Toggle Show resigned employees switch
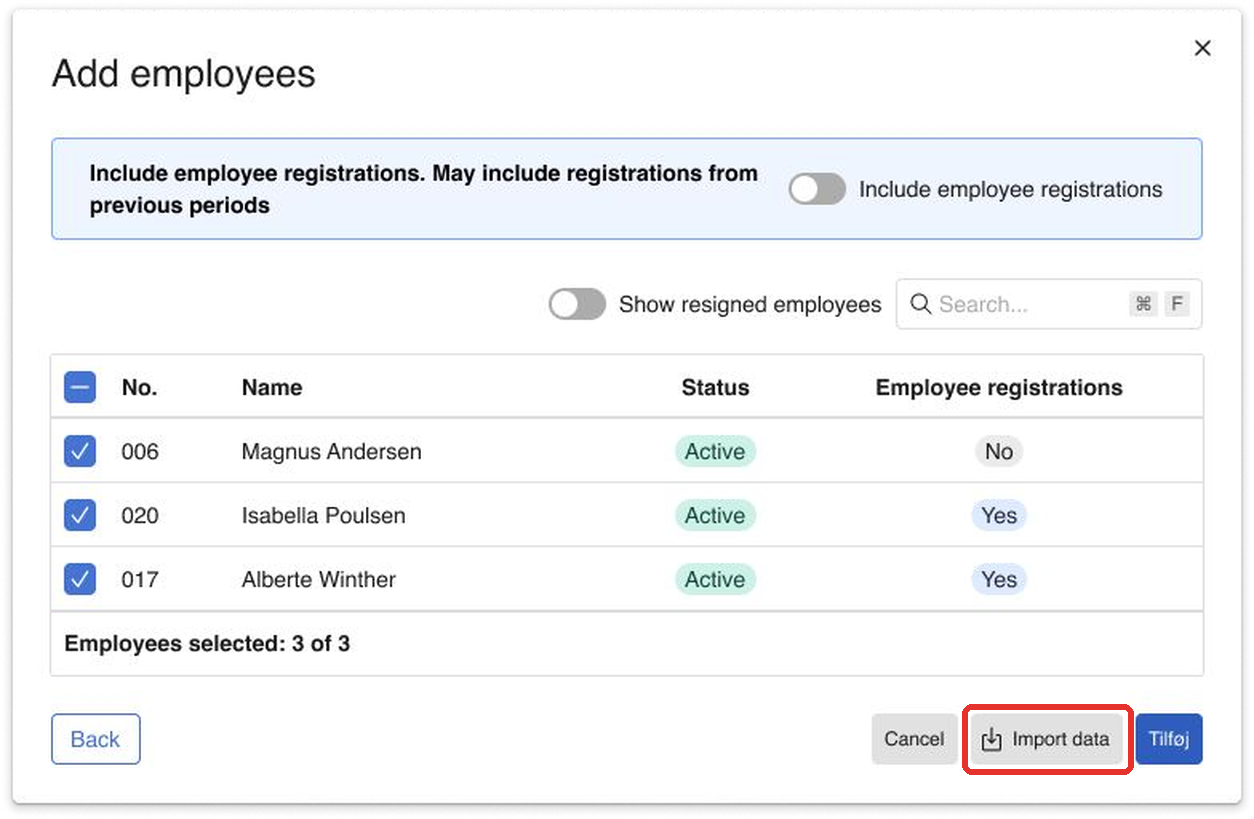The width and height of the screenshot is (1254, 819). point(577,304)
